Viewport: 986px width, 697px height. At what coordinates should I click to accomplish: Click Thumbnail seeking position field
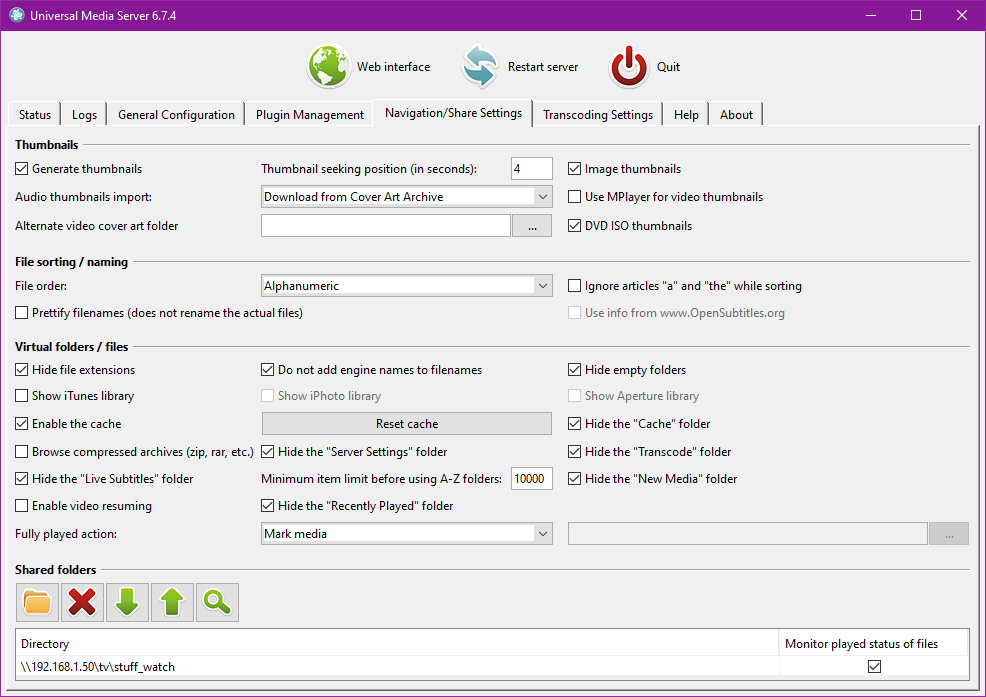pos(532,169)
